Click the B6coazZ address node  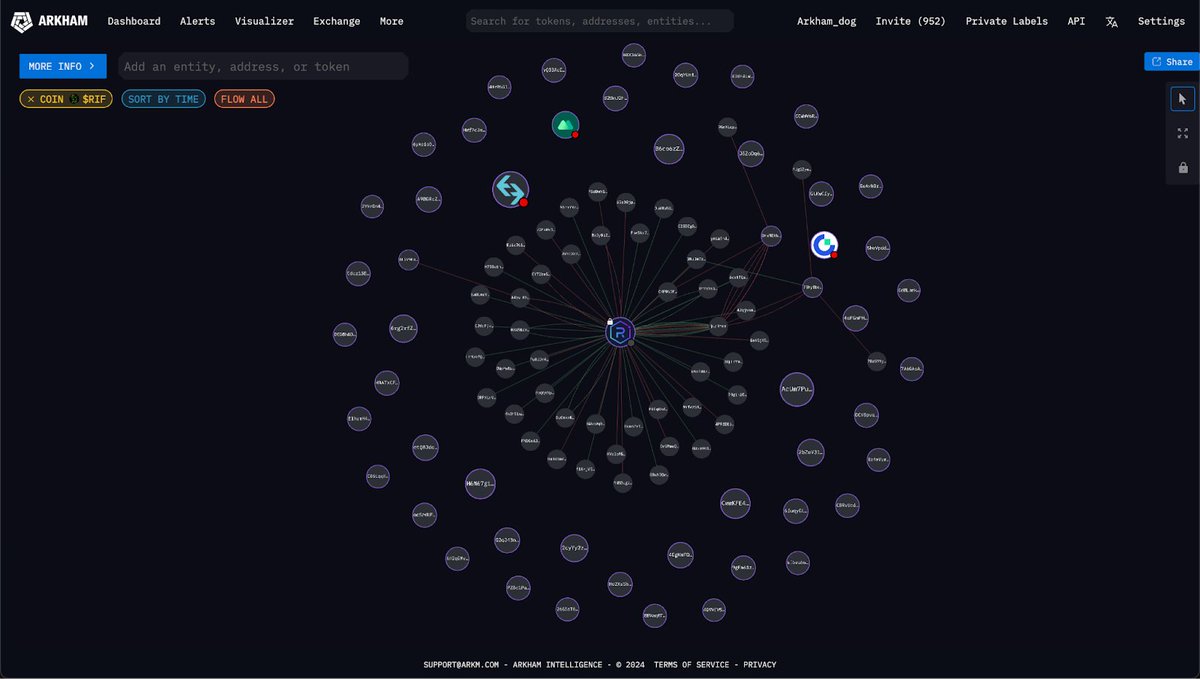coord(669,149)
